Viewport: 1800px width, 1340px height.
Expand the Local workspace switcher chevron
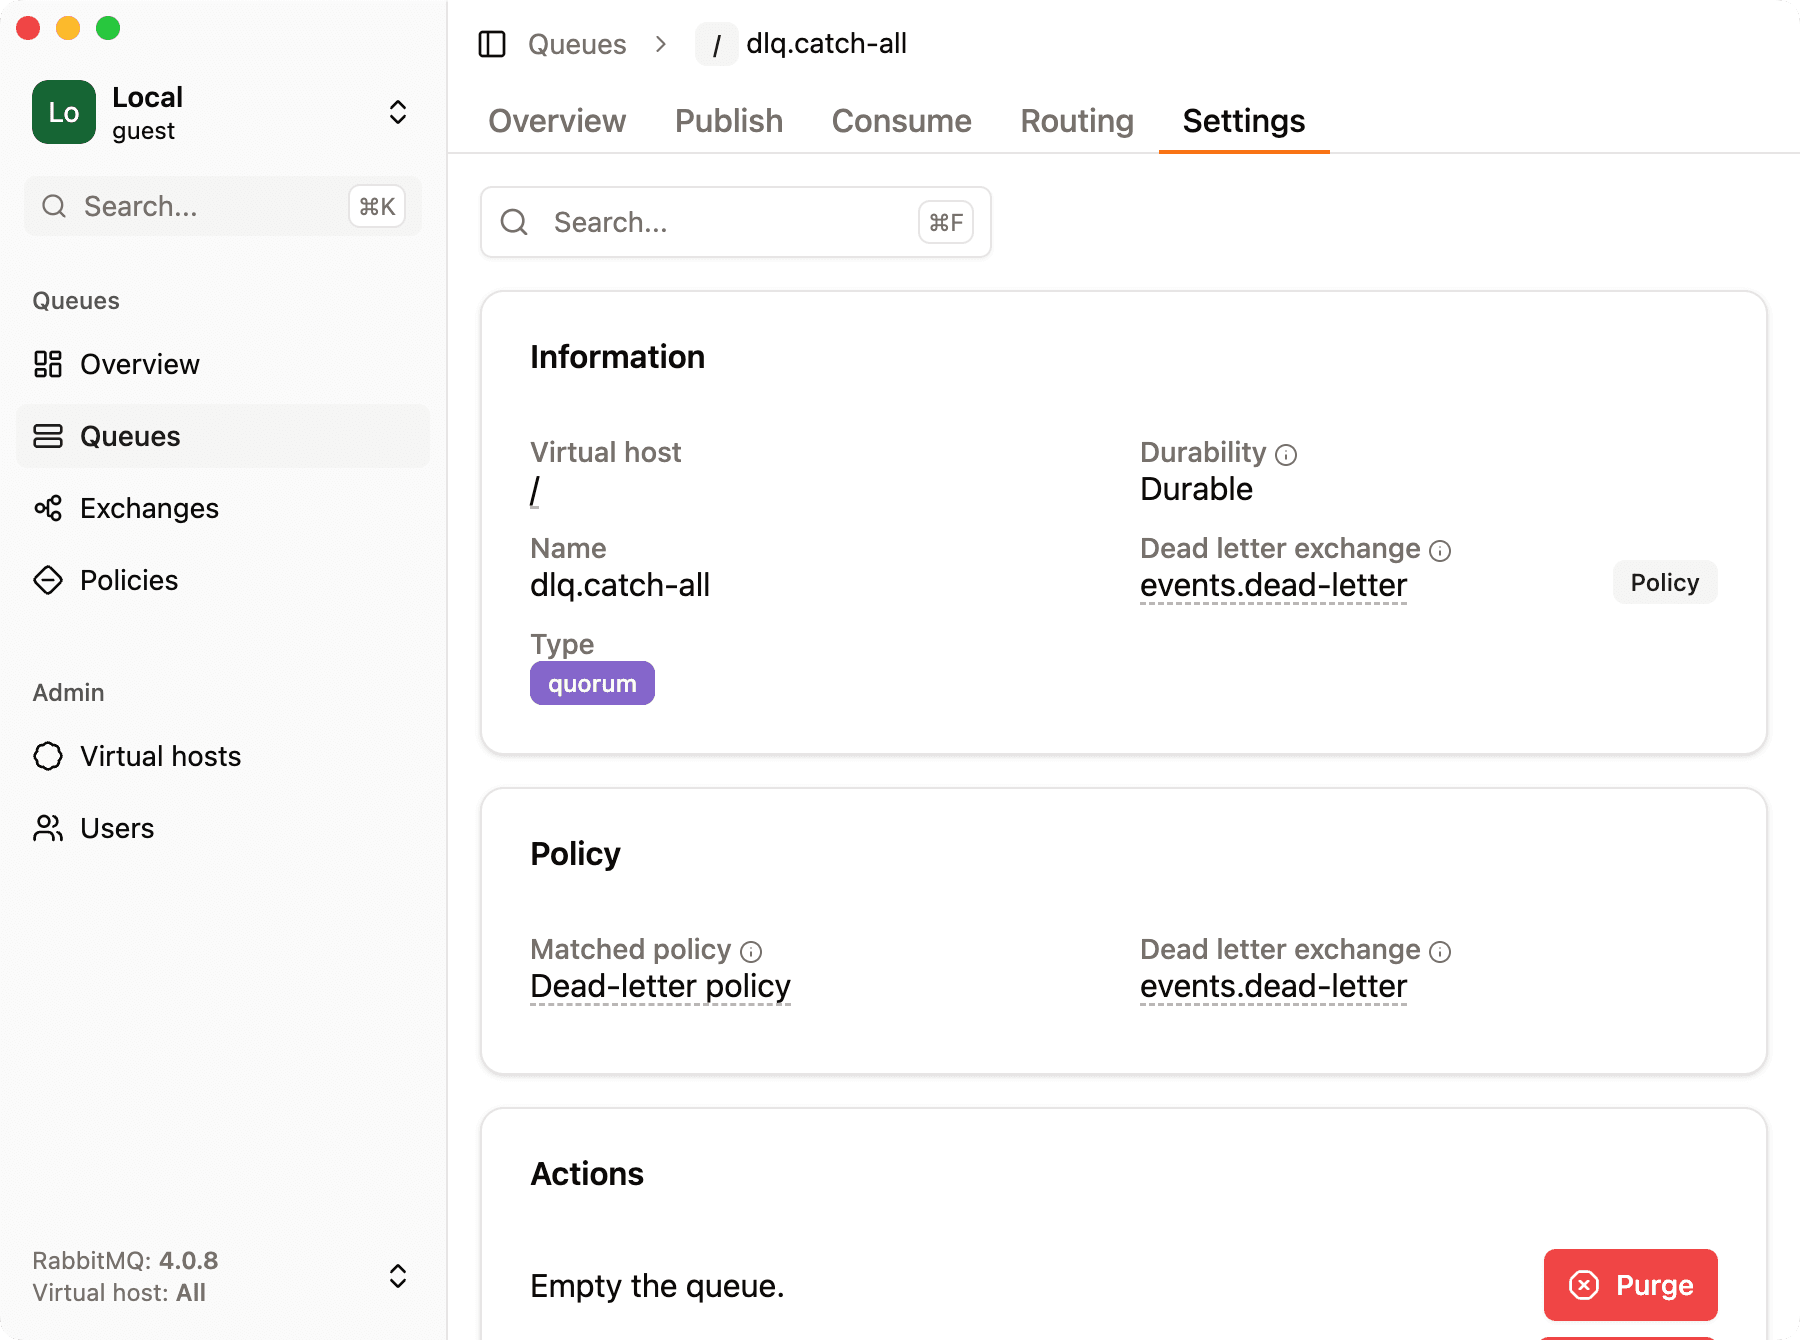pos(397,112)
